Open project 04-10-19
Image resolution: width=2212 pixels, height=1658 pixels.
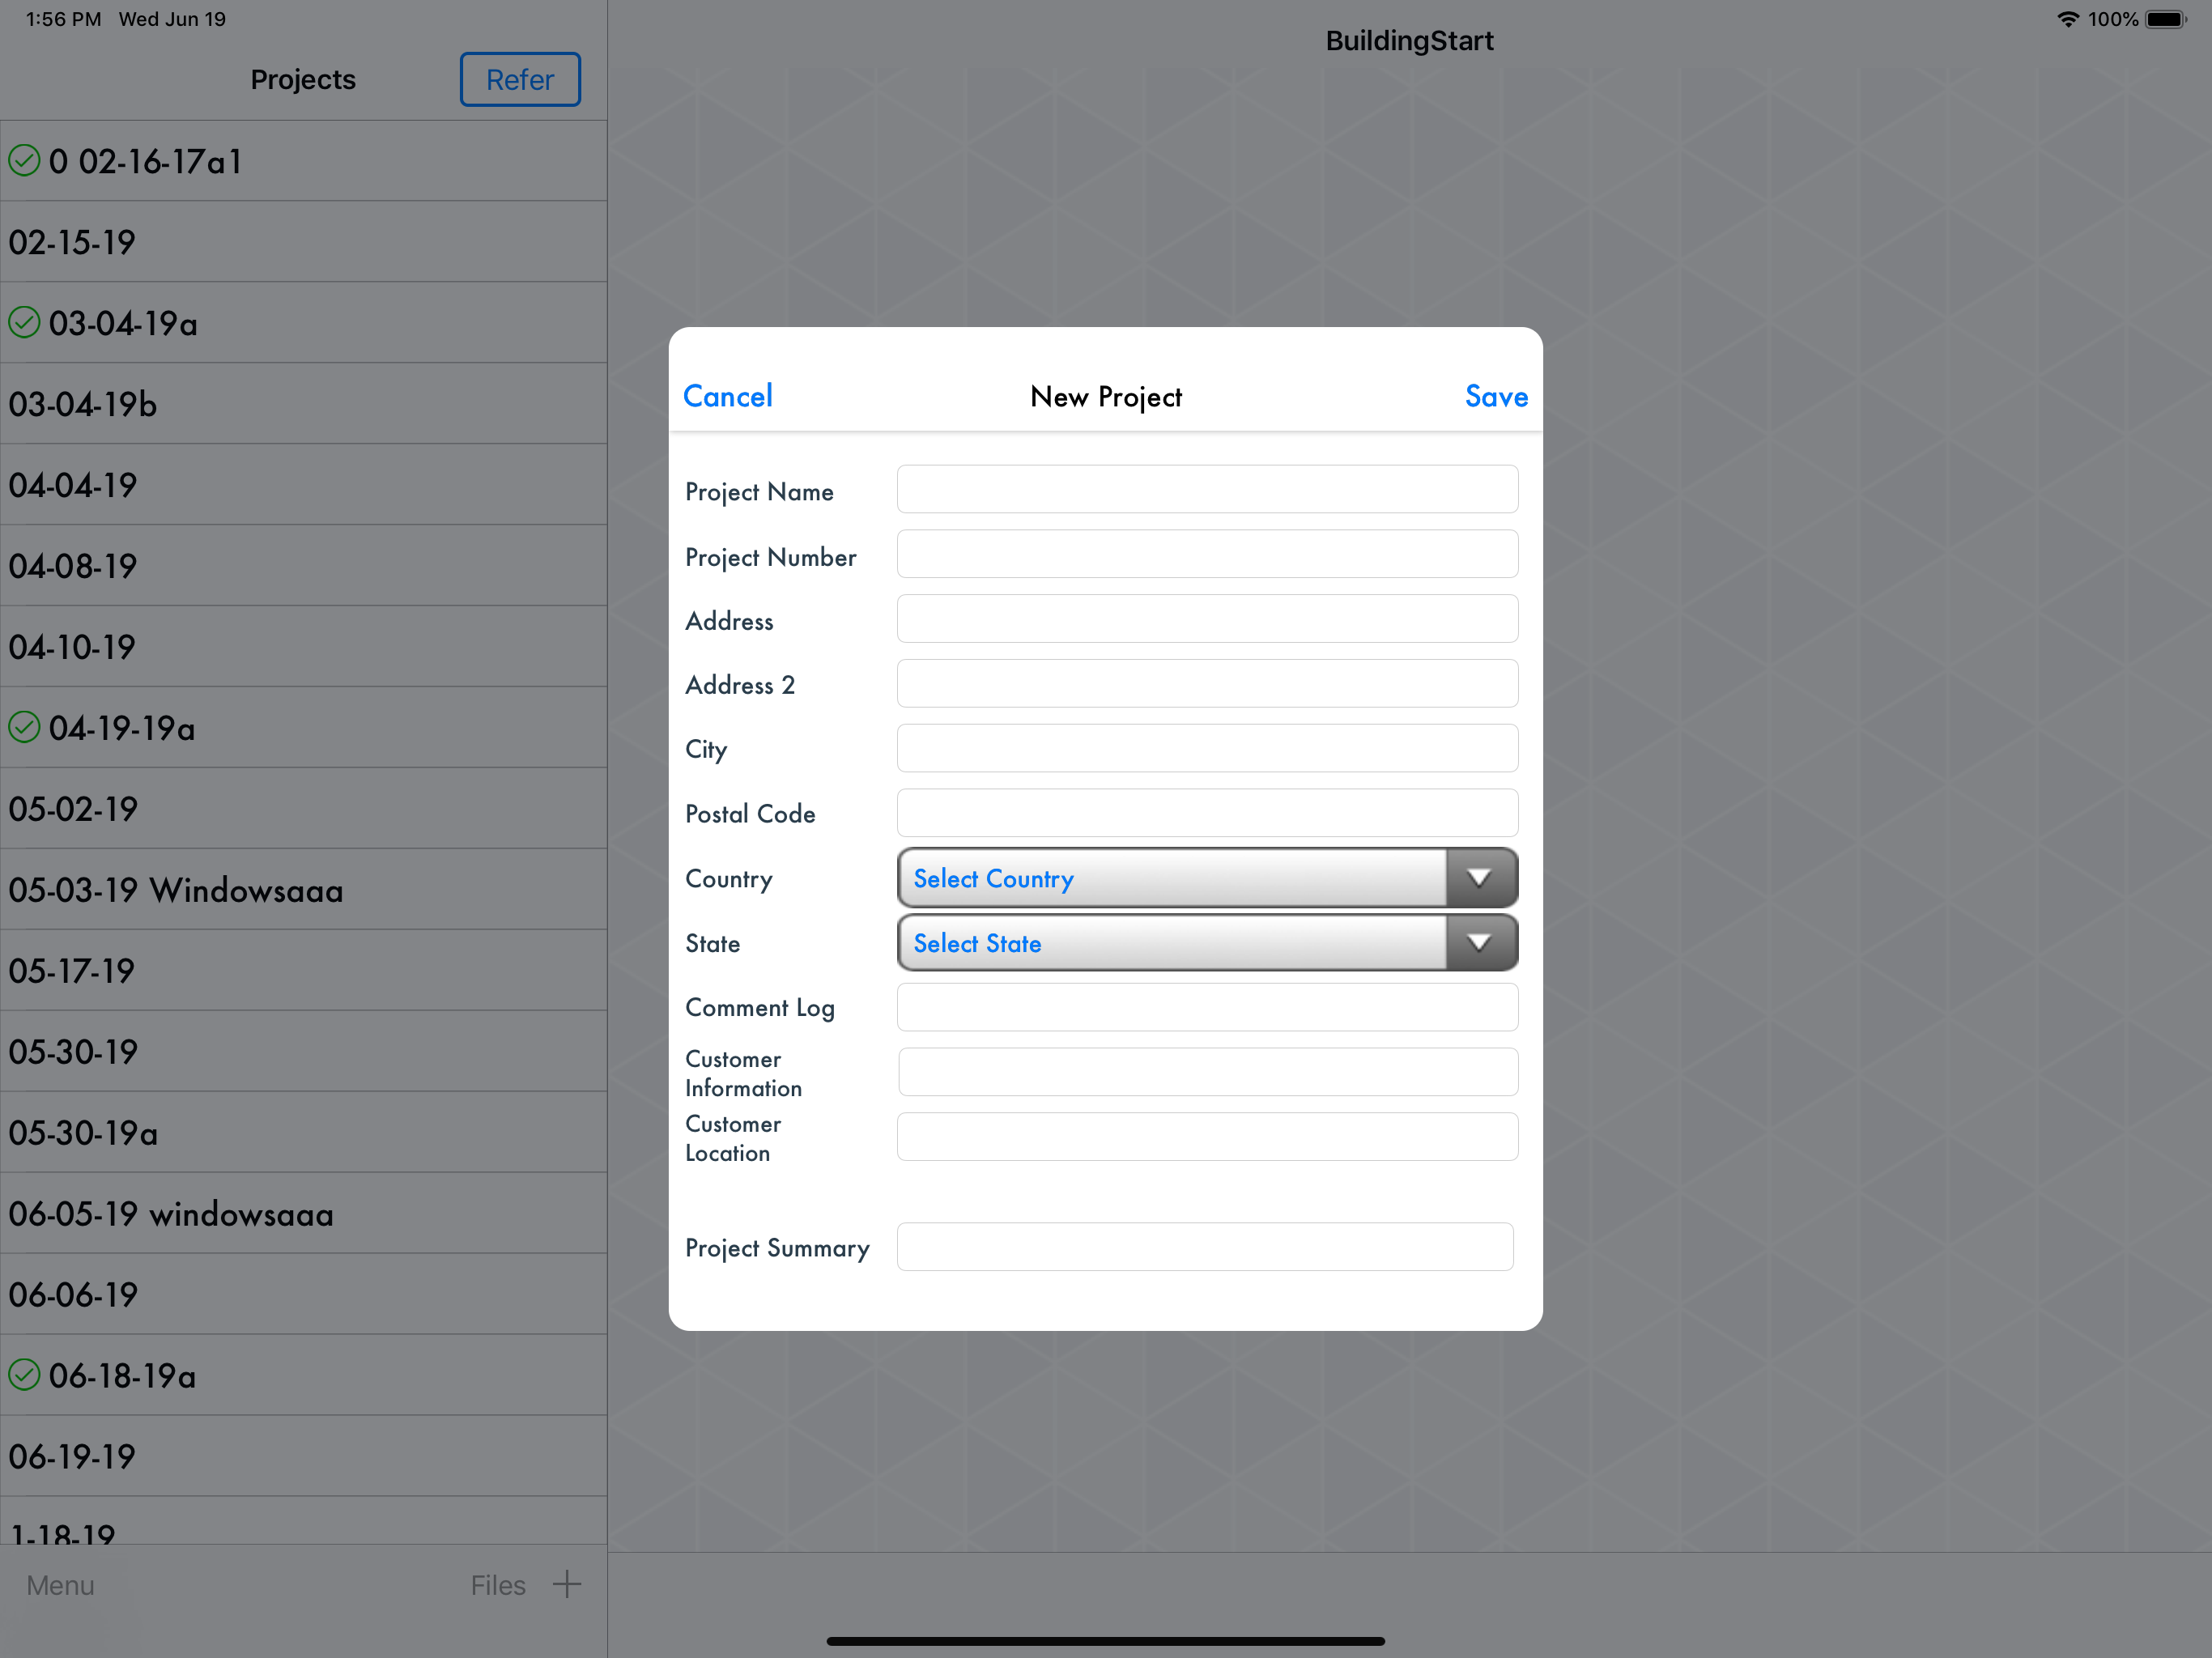pyautogui.click(x=303, y=647)
